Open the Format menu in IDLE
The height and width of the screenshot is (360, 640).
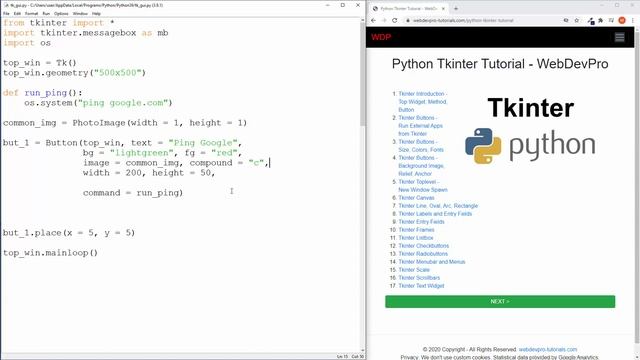pos(31,13)
